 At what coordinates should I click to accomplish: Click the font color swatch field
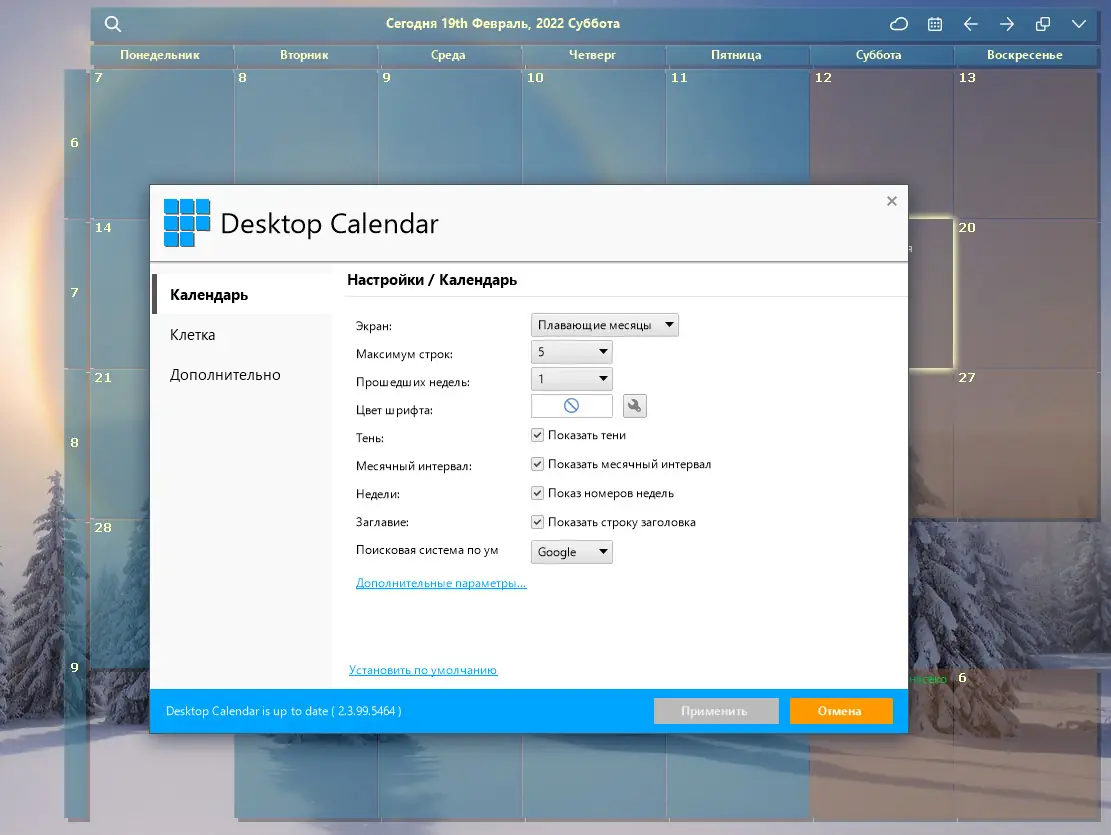(571, 405)
